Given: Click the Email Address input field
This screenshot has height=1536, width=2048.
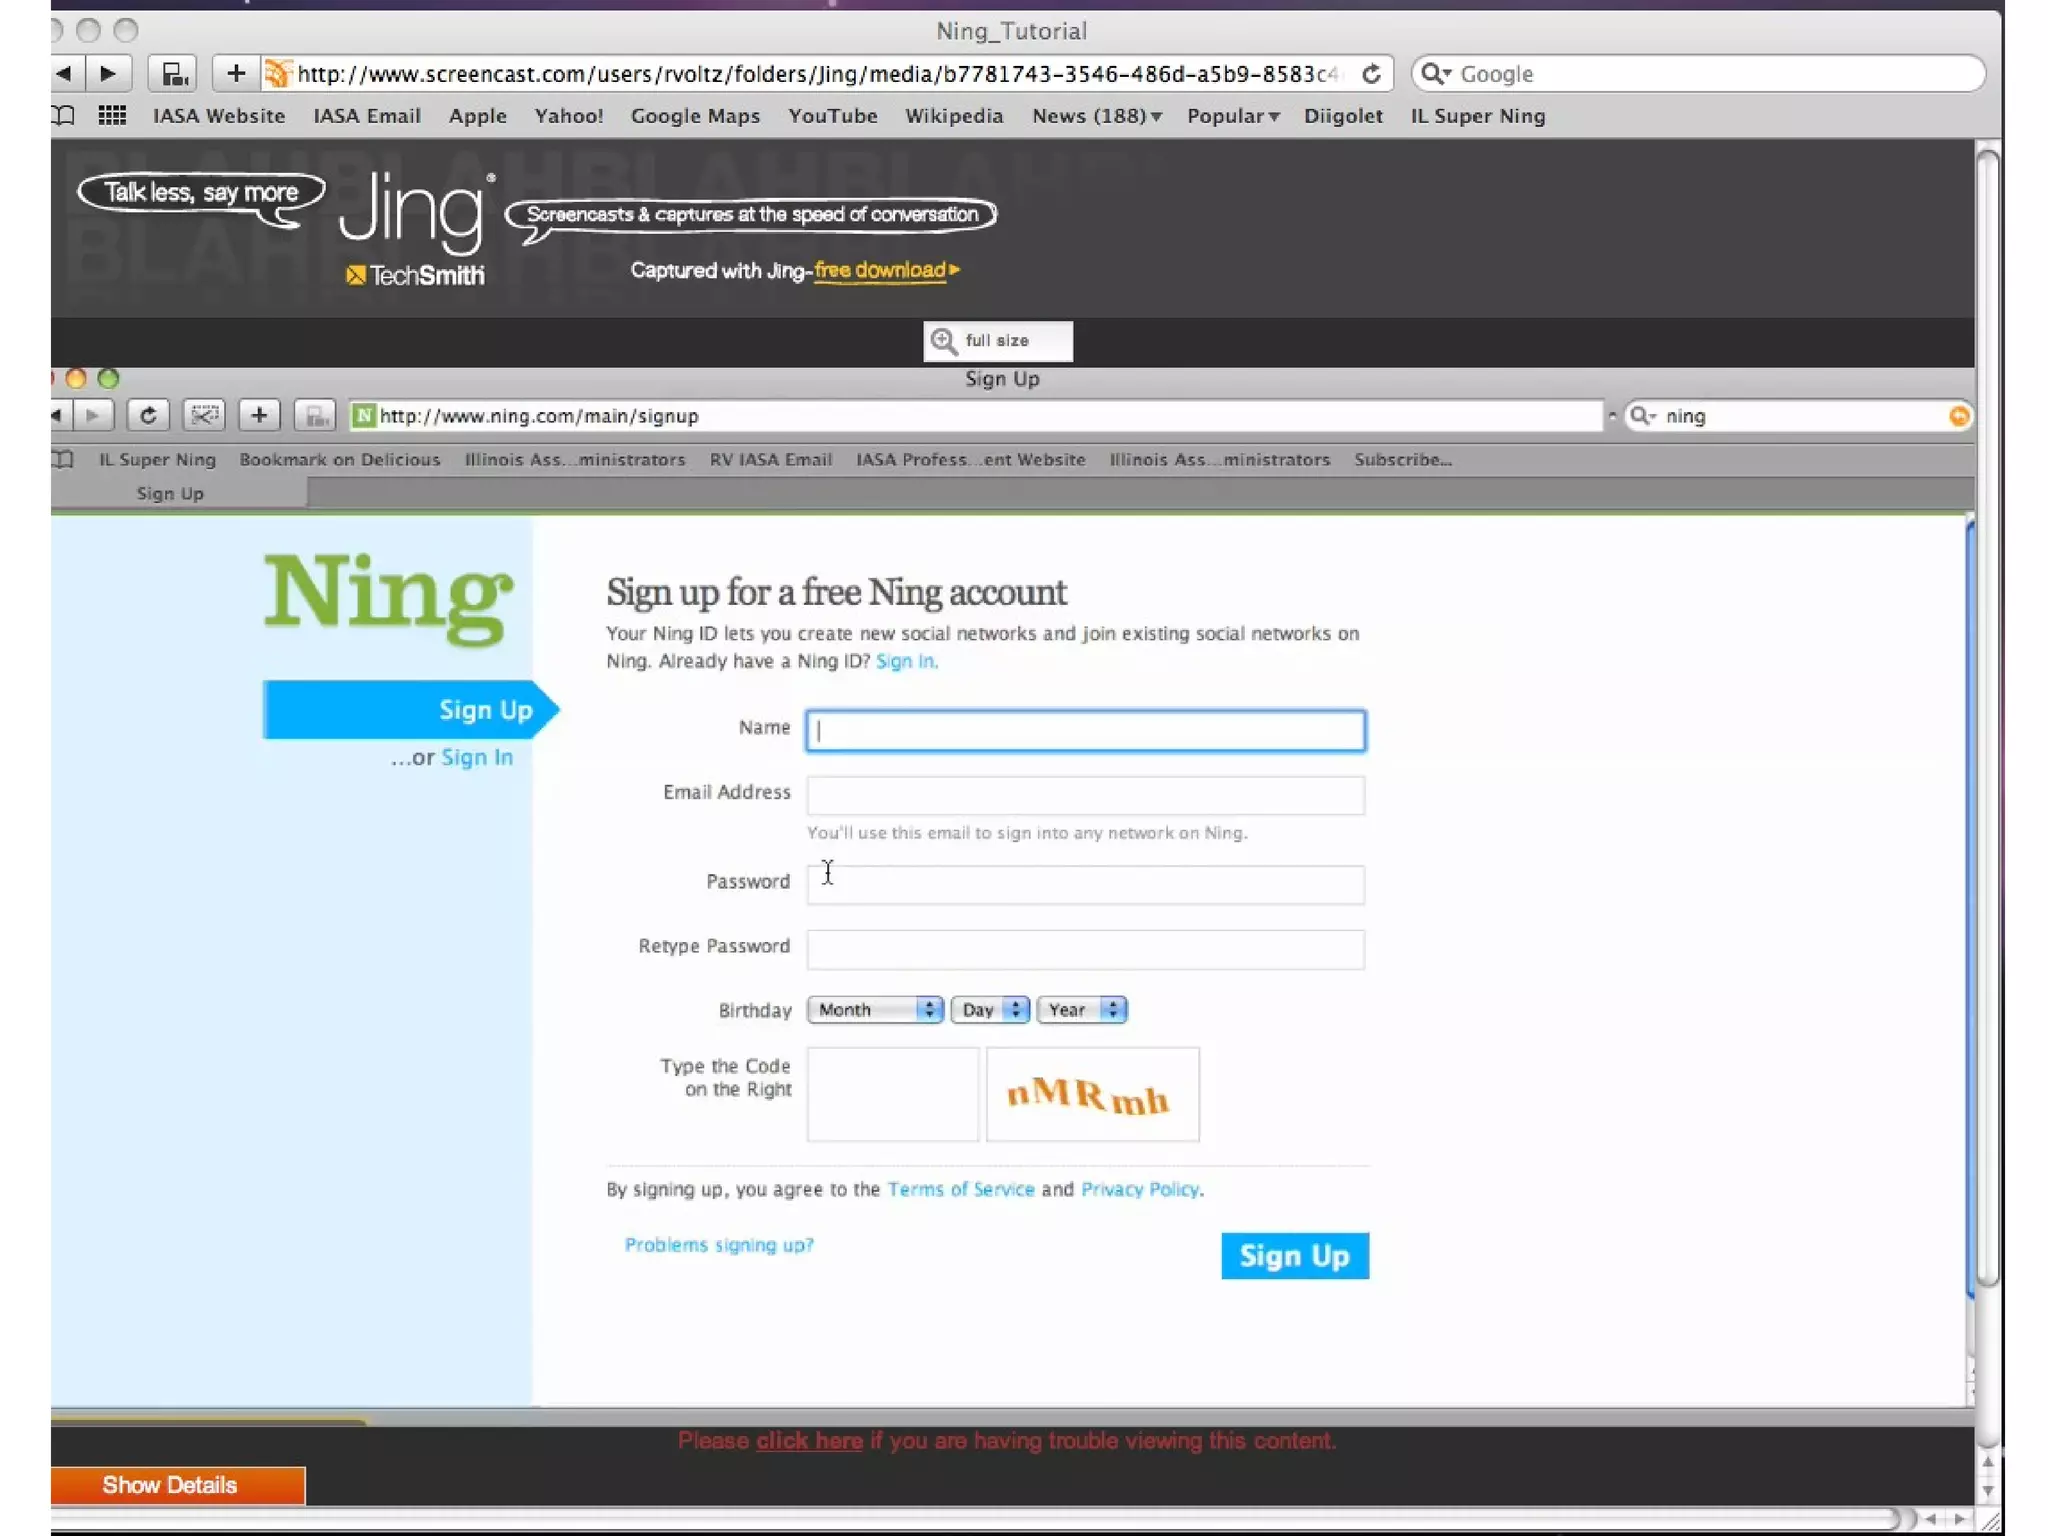Looking at the screenshot, I should [1085, 795].
